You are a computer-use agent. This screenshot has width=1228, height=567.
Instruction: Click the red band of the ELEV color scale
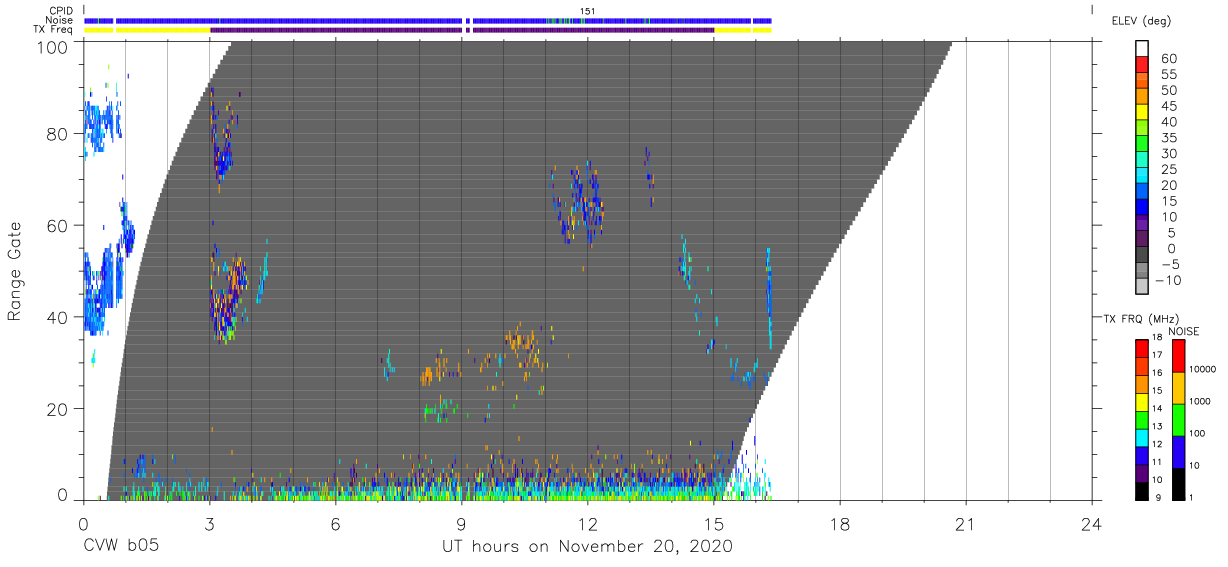1143,66
